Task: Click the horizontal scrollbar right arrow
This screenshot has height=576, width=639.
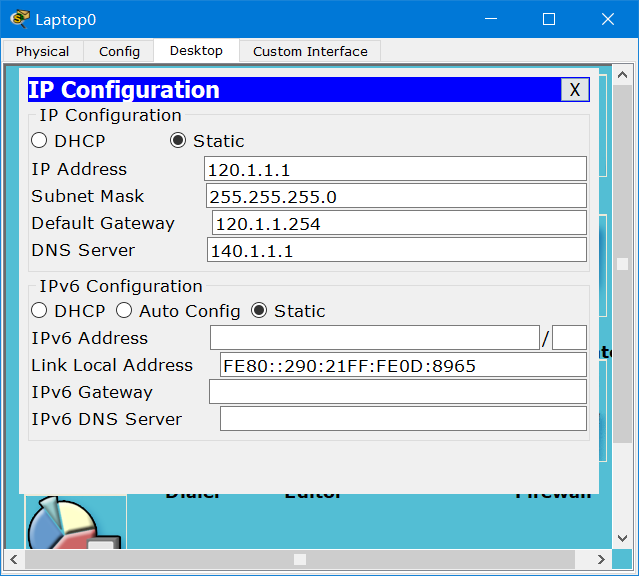Action: pos(601,559)
